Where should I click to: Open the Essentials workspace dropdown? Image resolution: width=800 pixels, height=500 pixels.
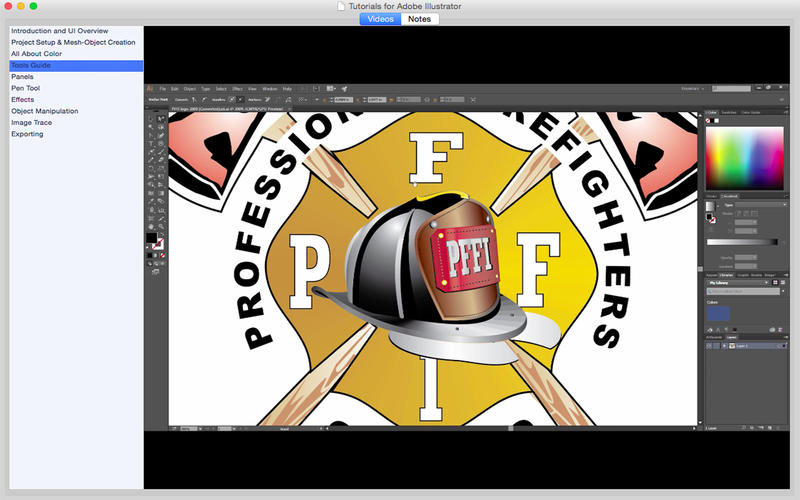click(692, 89)
